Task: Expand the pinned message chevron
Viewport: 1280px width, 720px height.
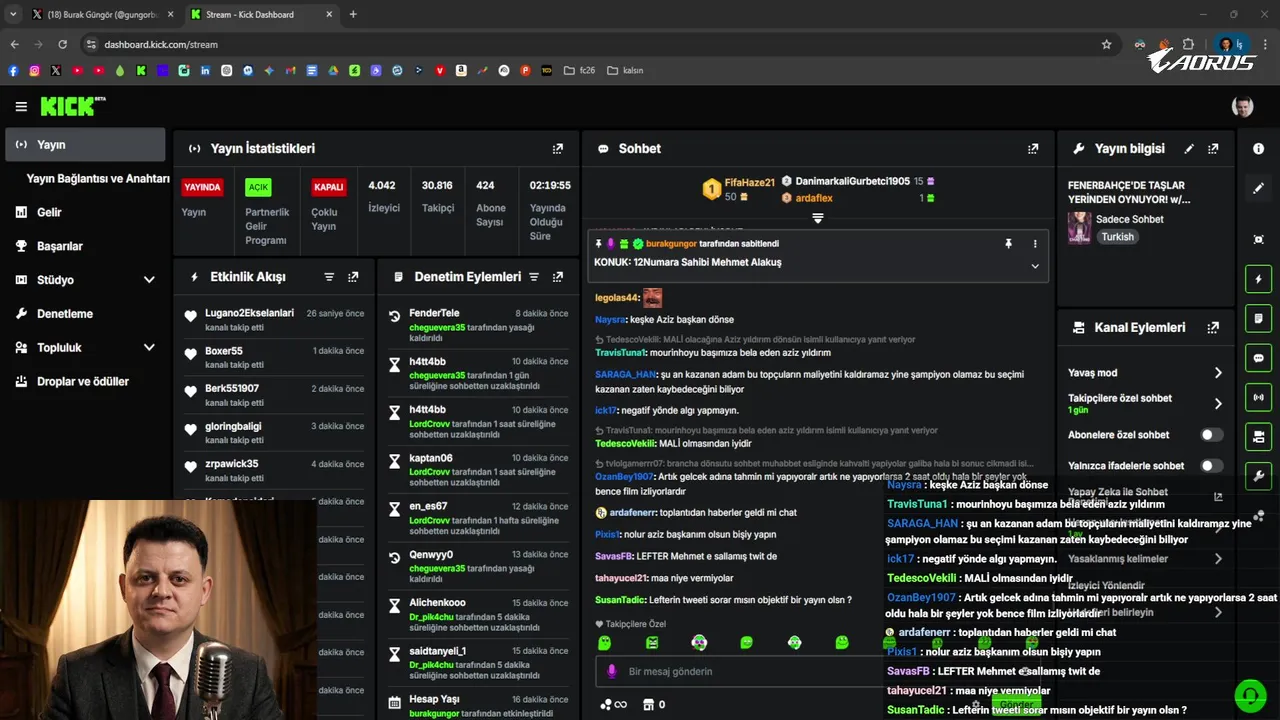Action: click(x=1035, y=266)
